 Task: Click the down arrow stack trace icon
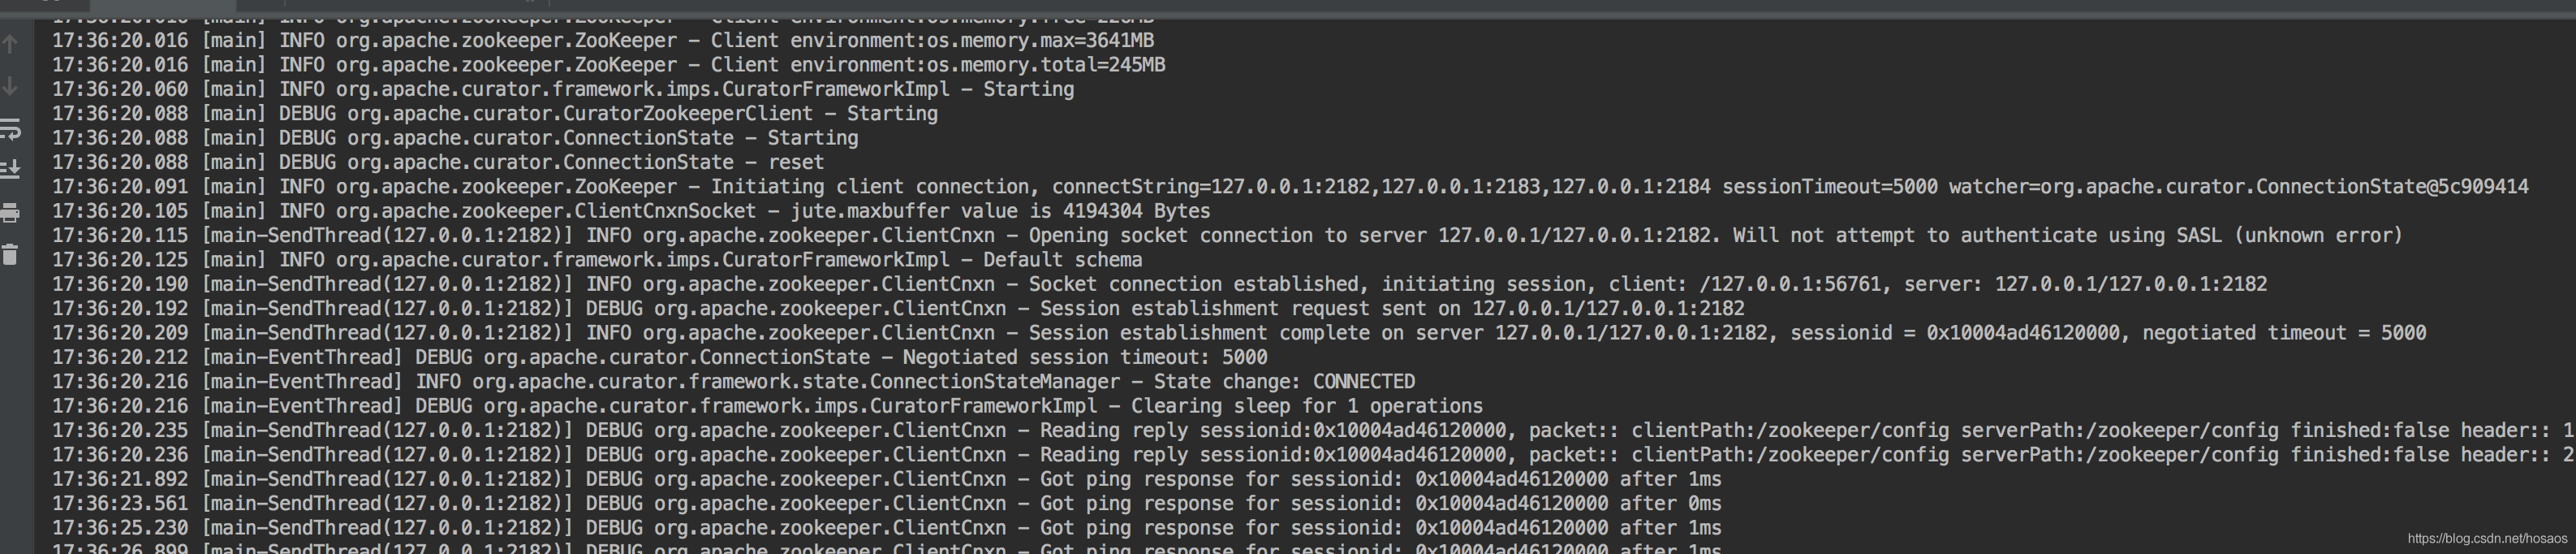pyautogui.click(x=11, y=87)
